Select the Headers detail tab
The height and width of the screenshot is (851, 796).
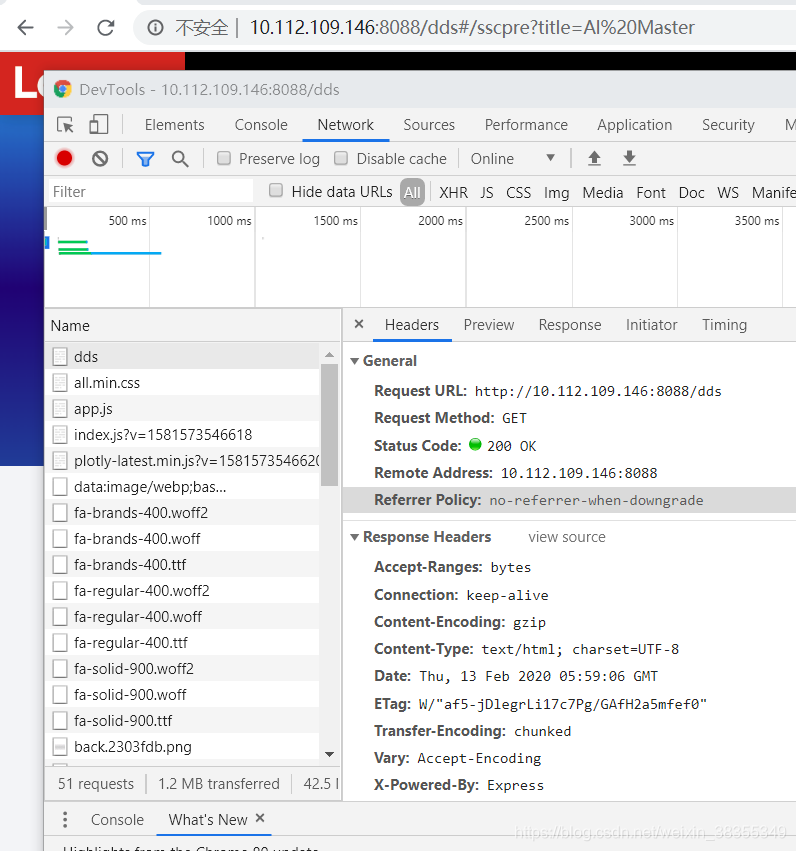(x=412, y=325)
